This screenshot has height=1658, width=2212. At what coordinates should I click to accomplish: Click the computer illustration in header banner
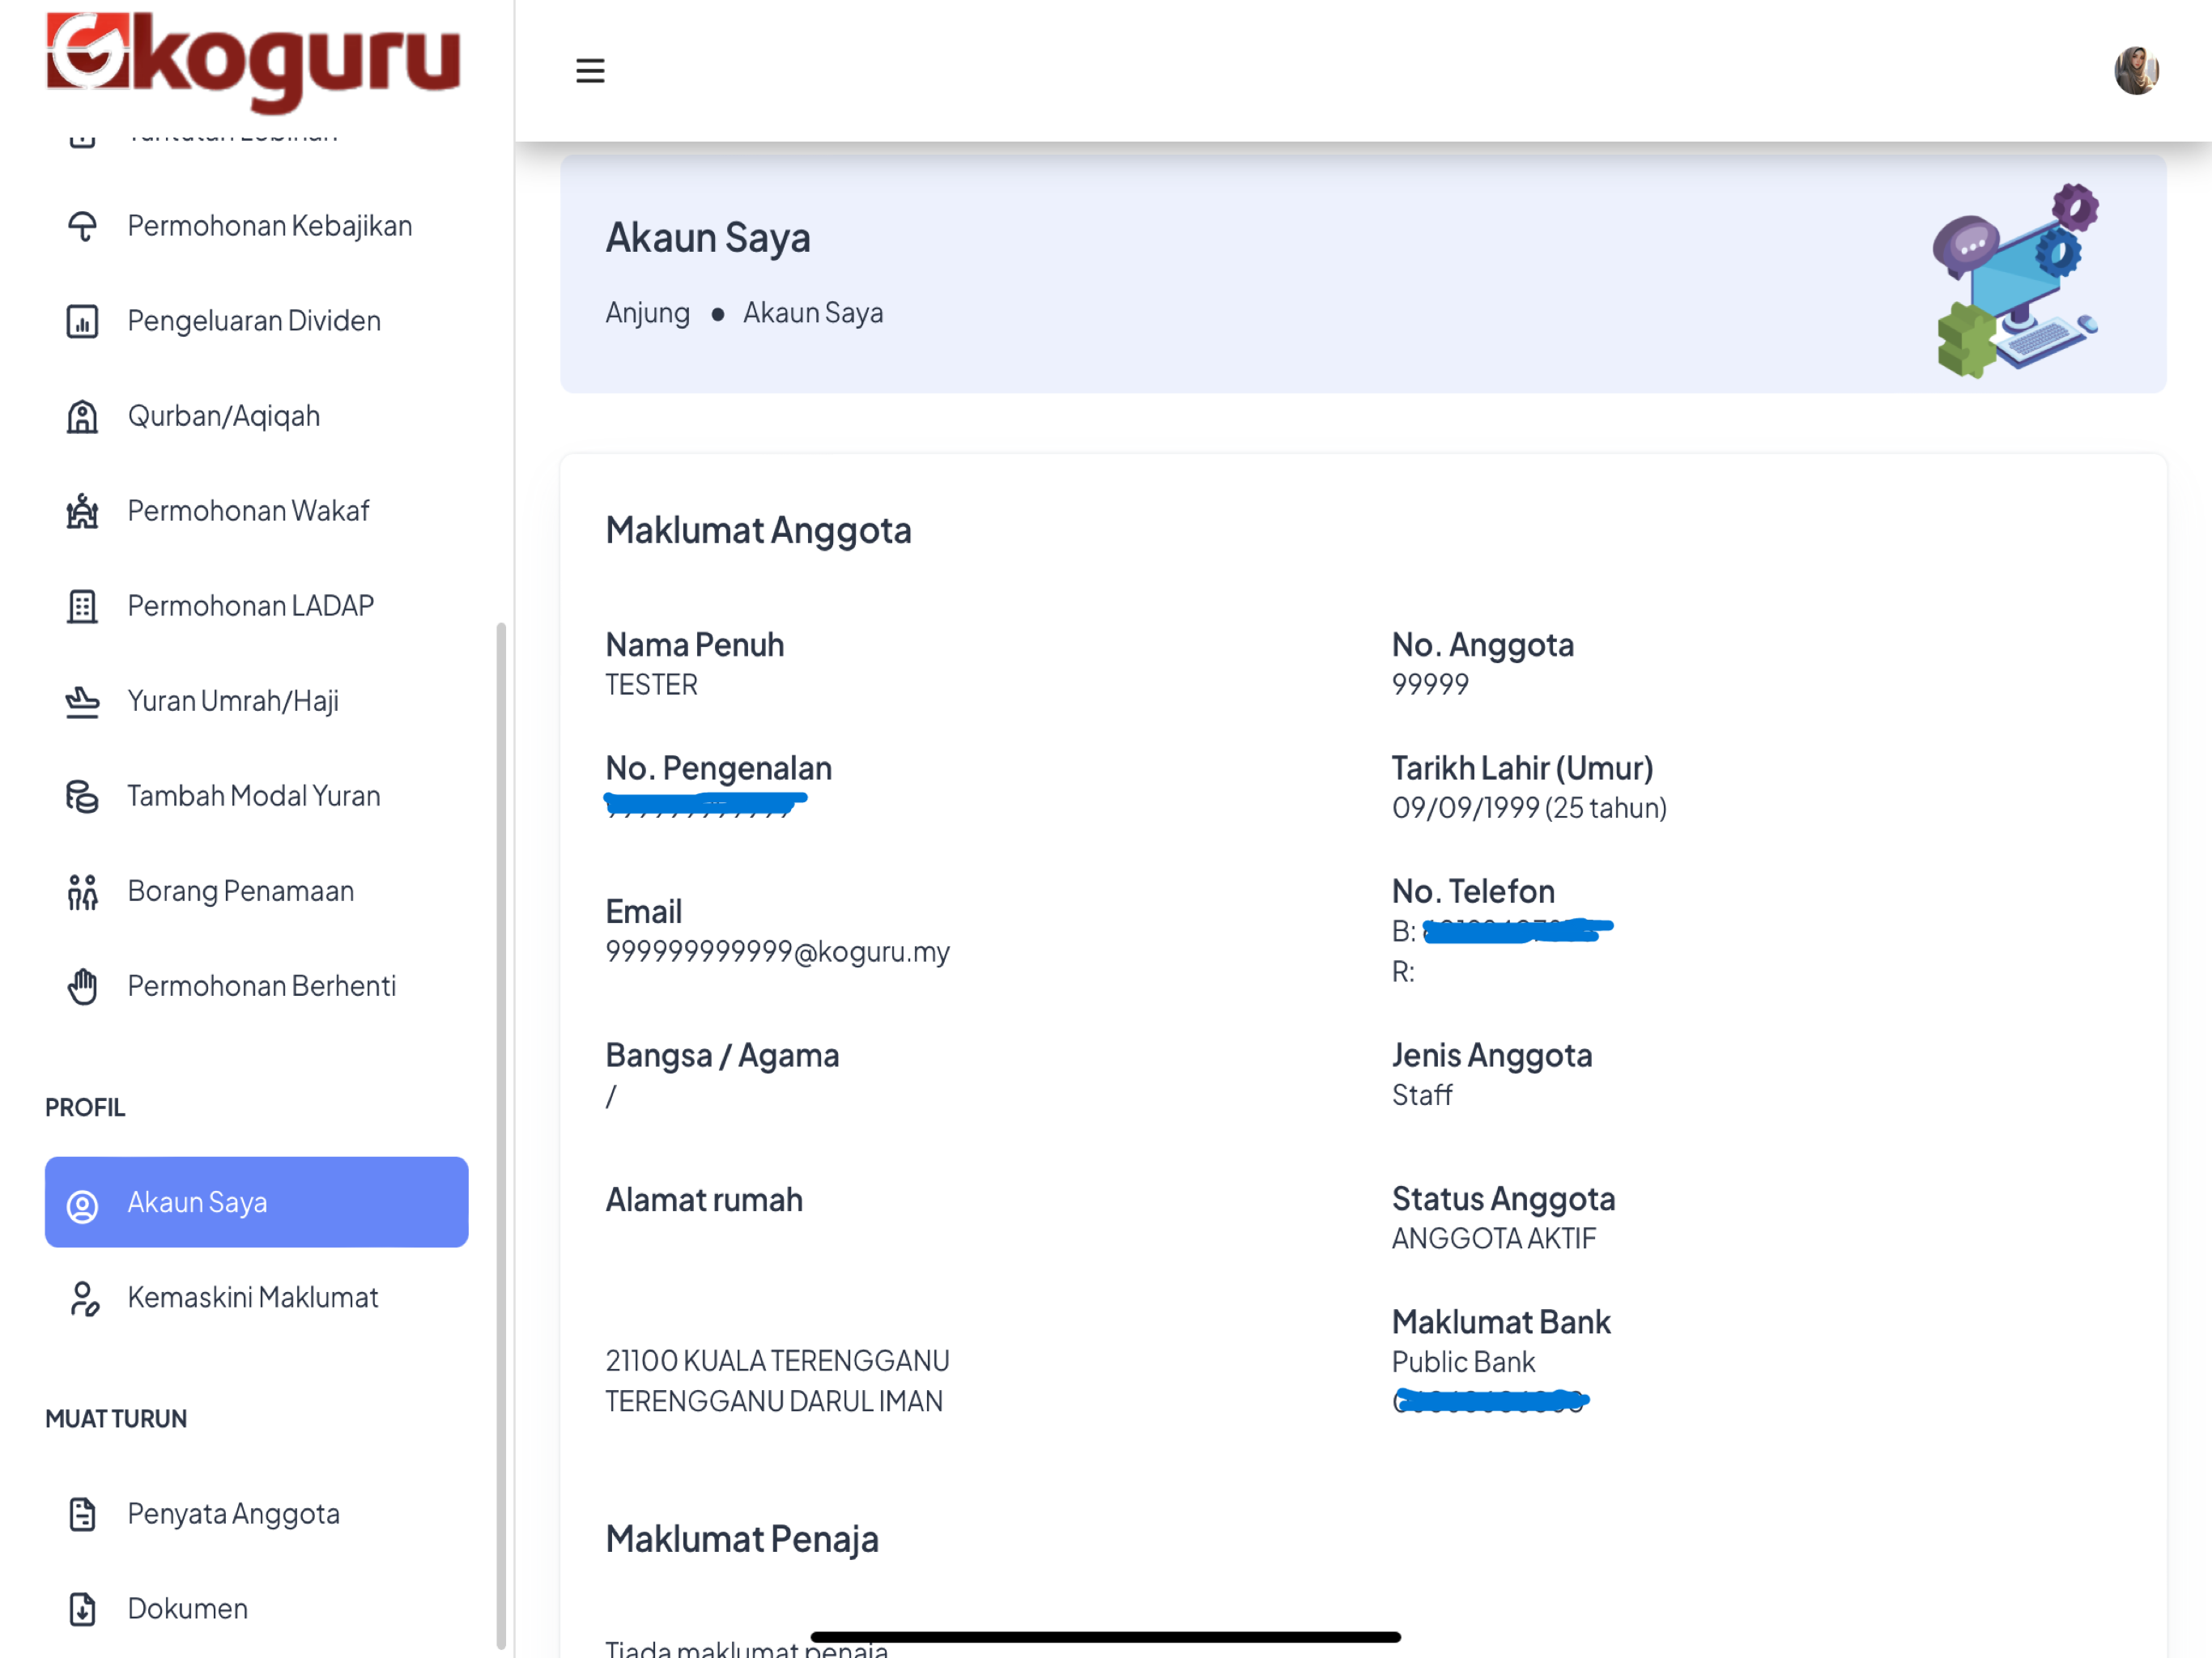(2016, 280)
